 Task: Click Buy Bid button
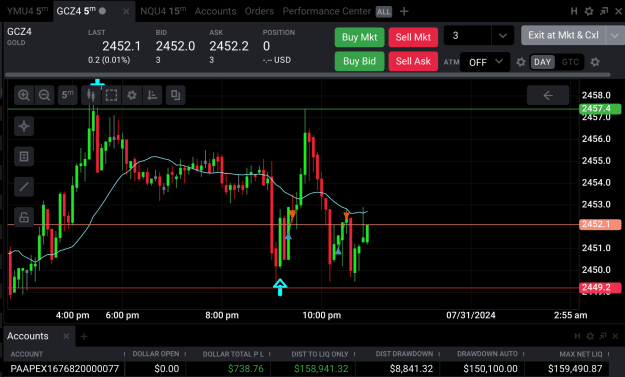click(x=360, y=61)
